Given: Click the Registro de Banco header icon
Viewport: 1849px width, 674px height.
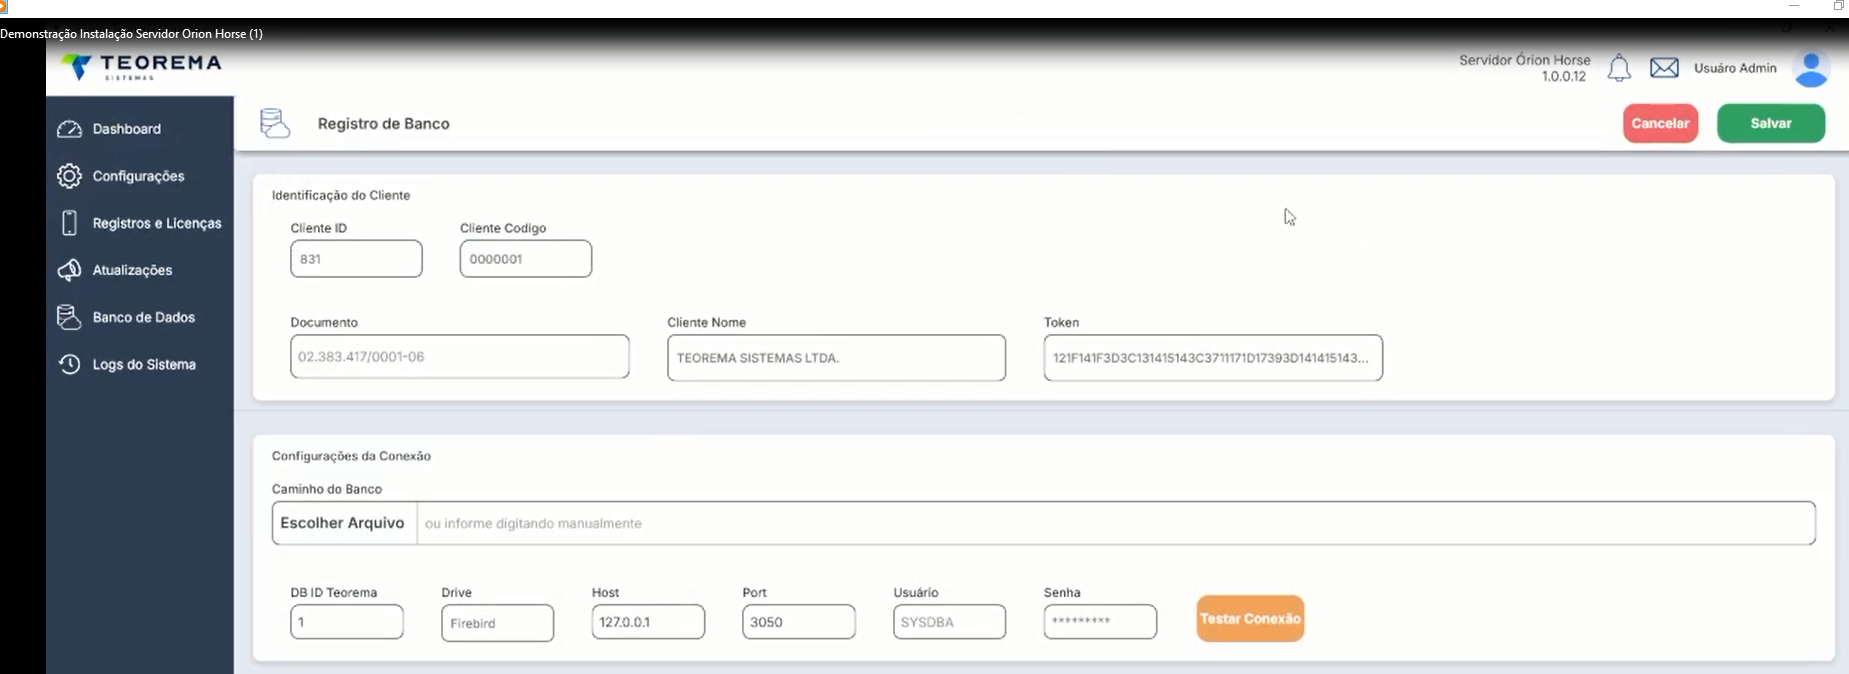Looking at the screenshot, I should tap(275, 123).
